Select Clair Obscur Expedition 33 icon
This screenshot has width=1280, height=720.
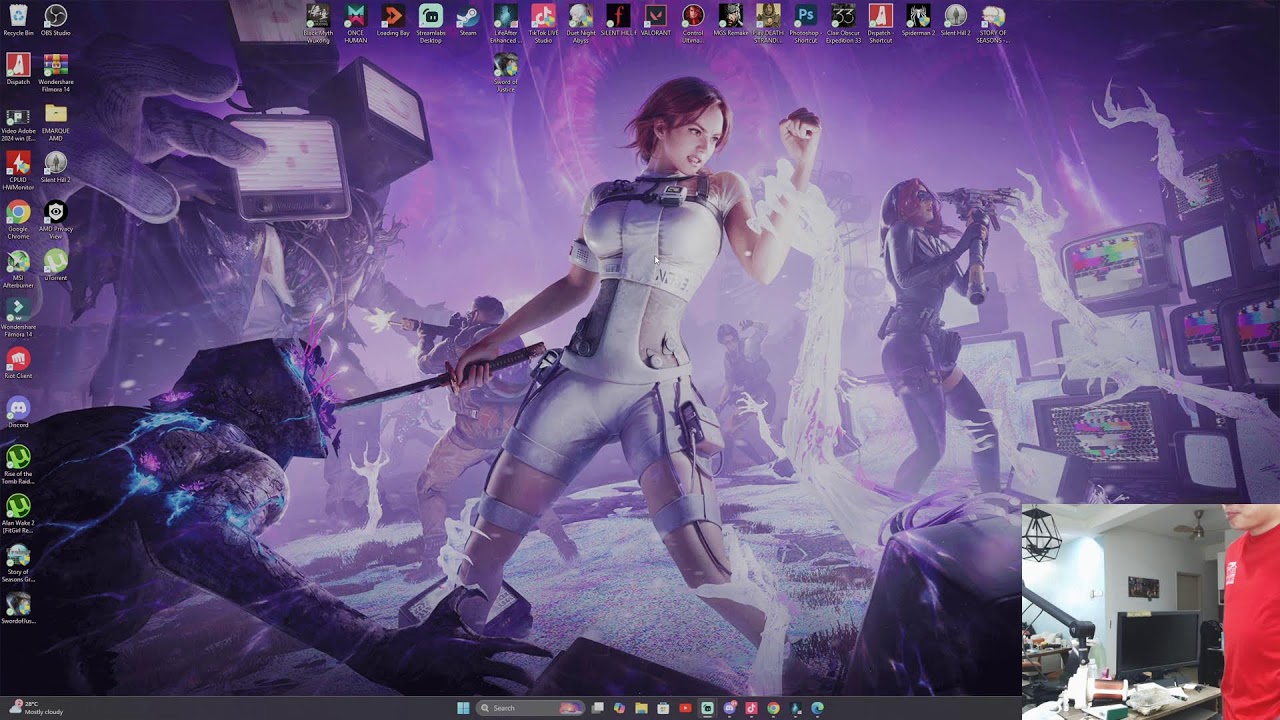[x=843, y=24]
